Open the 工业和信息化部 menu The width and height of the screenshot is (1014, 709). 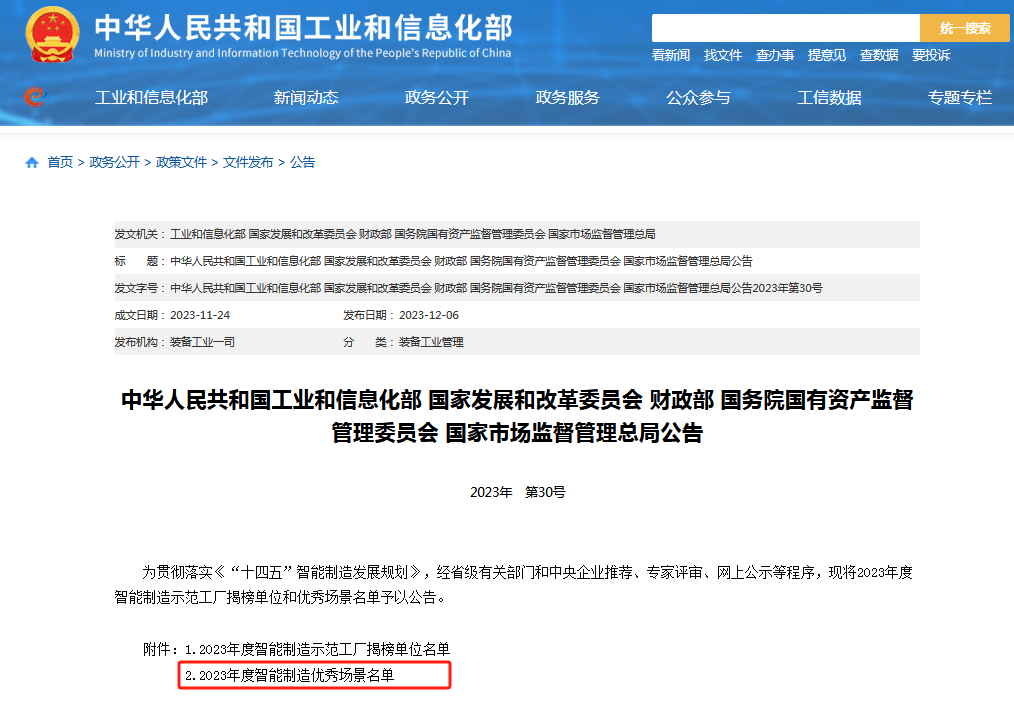pyautogui.click(x=151, y=97)
